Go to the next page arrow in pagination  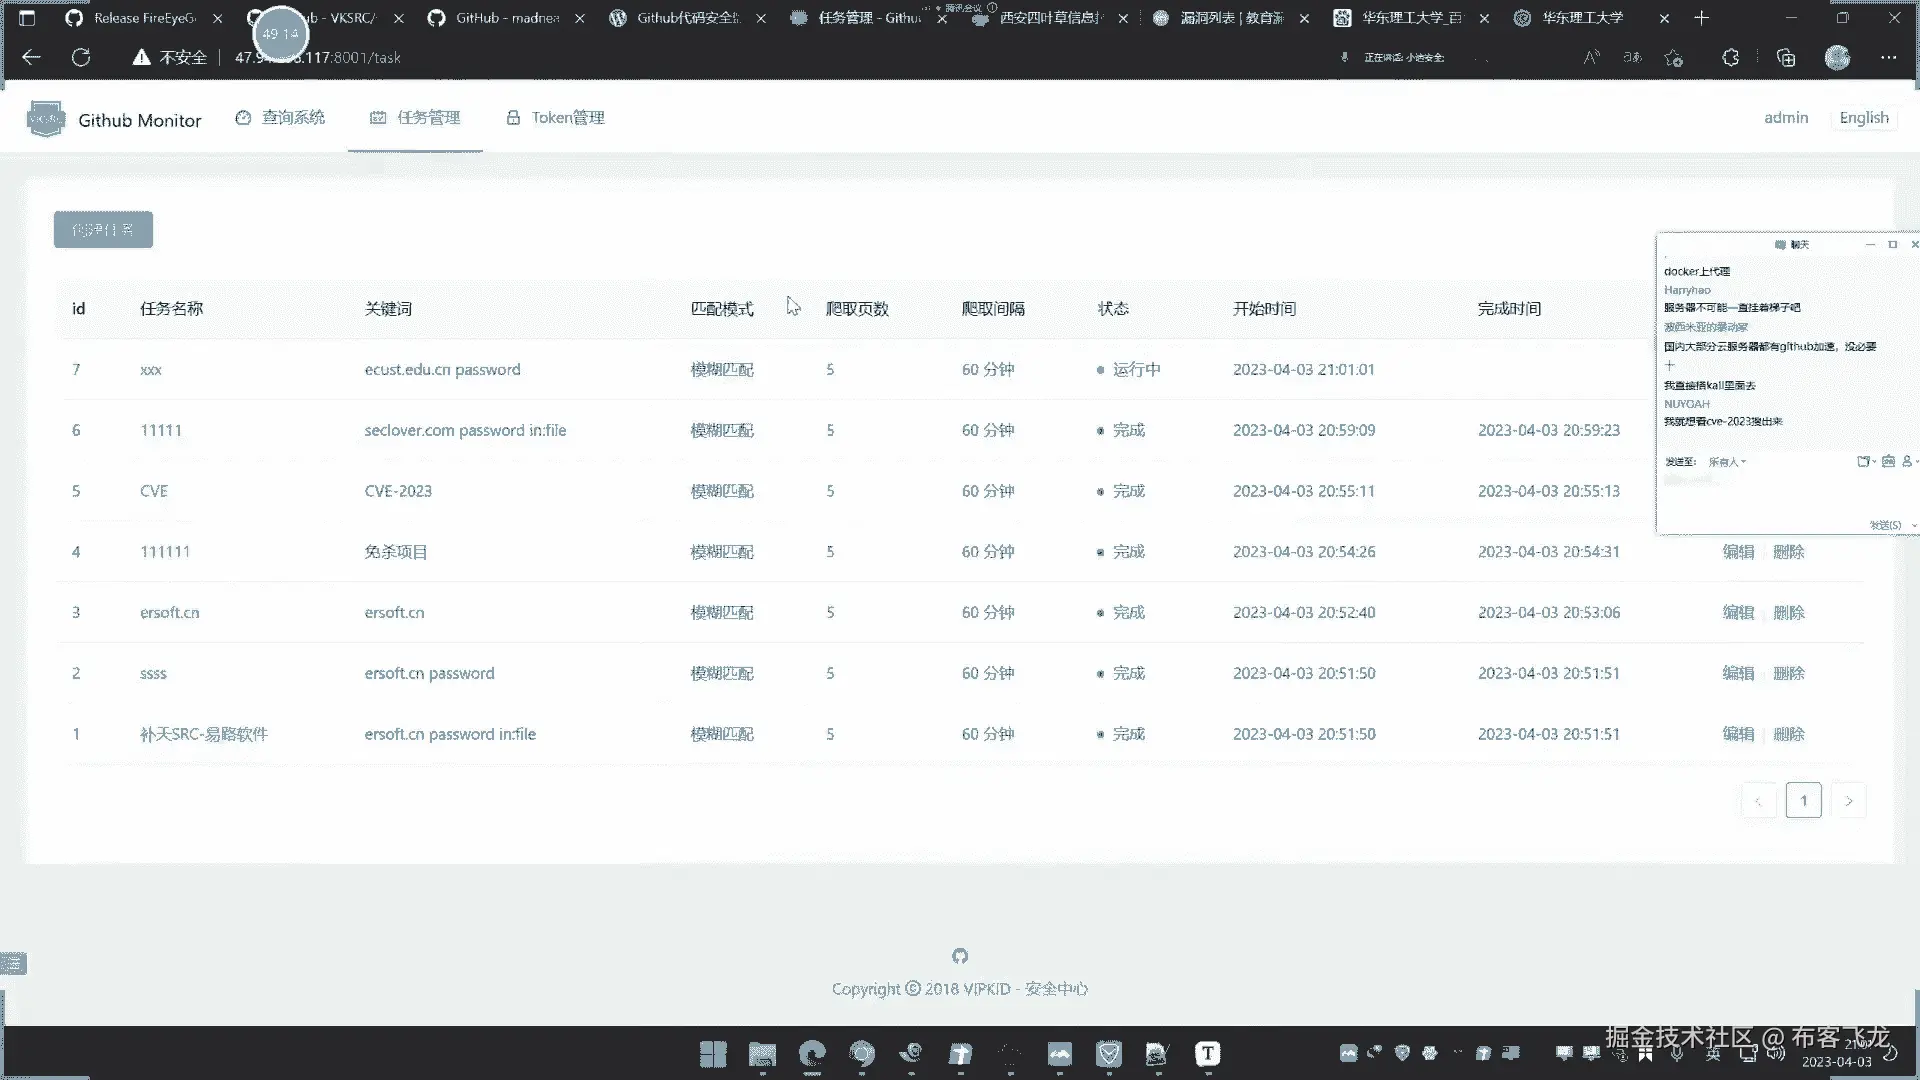[x=1849, y=801]
